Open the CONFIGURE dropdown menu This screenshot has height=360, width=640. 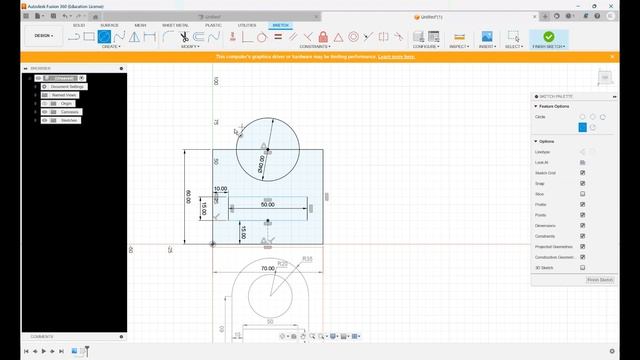tap(426, 47)
